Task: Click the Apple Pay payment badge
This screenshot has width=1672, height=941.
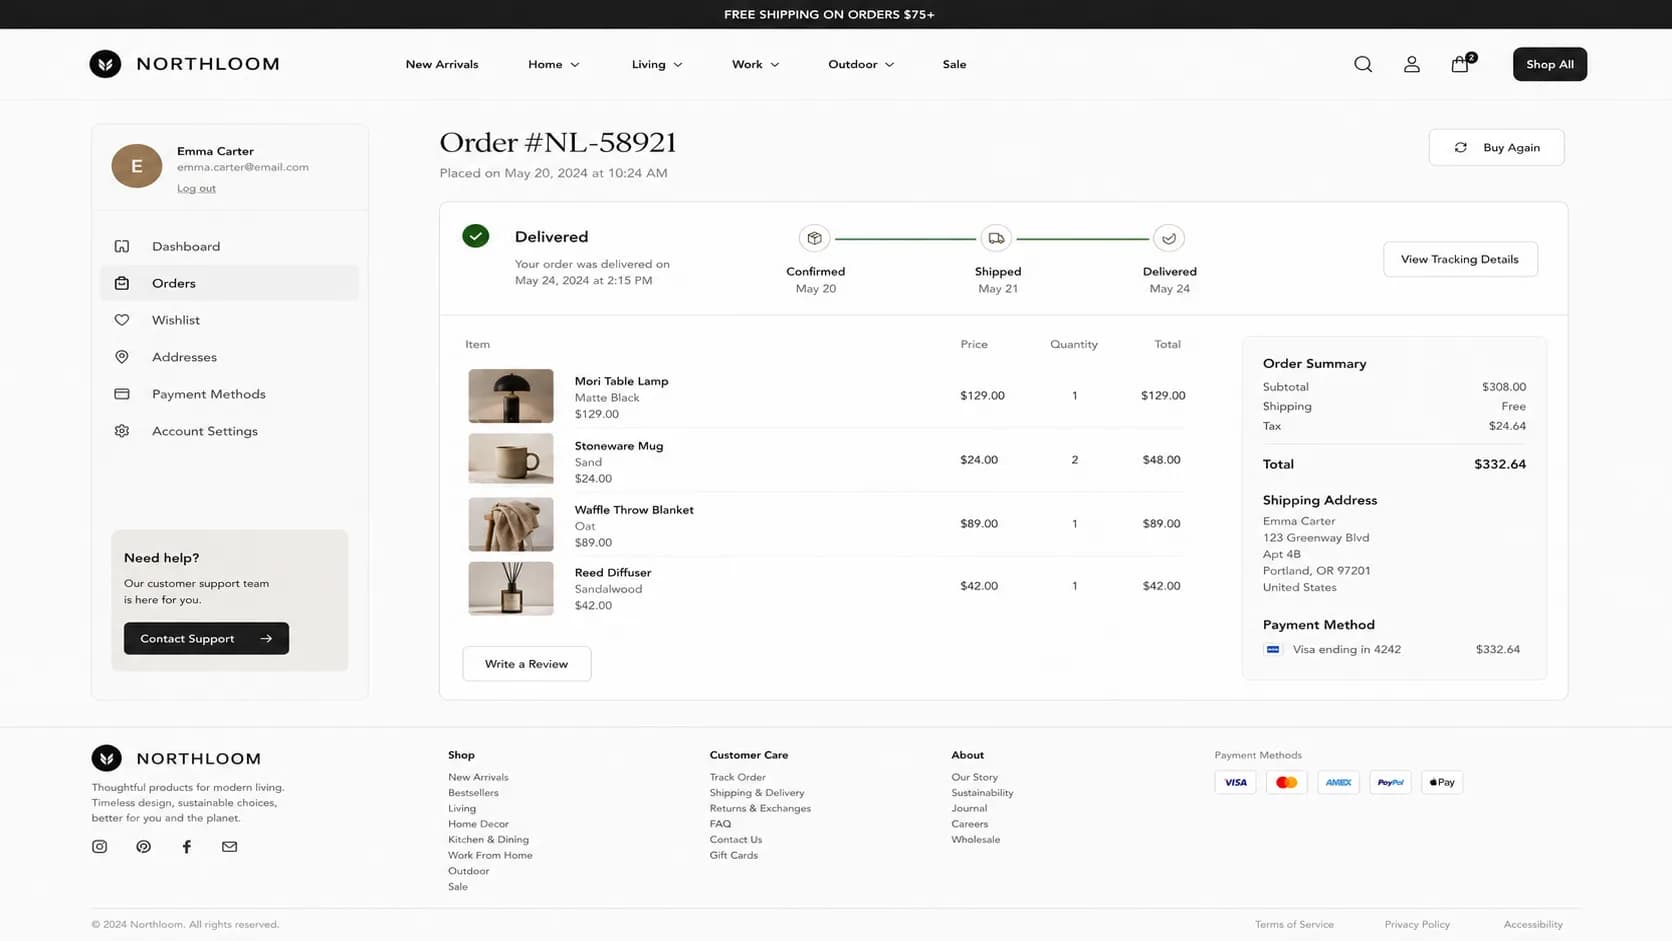Action: pyautogui.click(x=1442, y=782)
